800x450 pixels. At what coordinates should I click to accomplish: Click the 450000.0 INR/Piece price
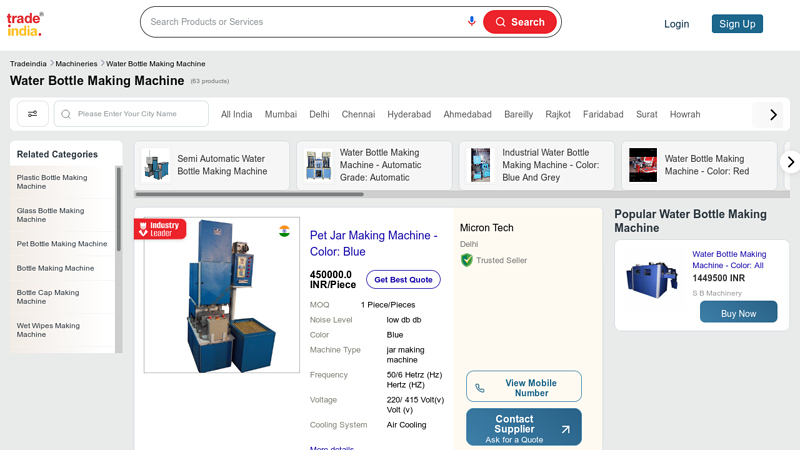pyautogui.click(x=333, y=280)
